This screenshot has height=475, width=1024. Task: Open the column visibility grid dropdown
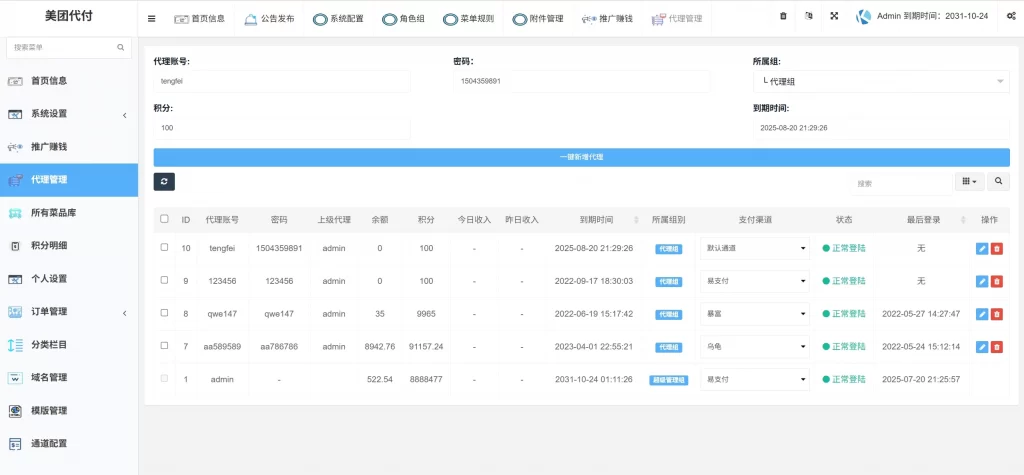969,182
